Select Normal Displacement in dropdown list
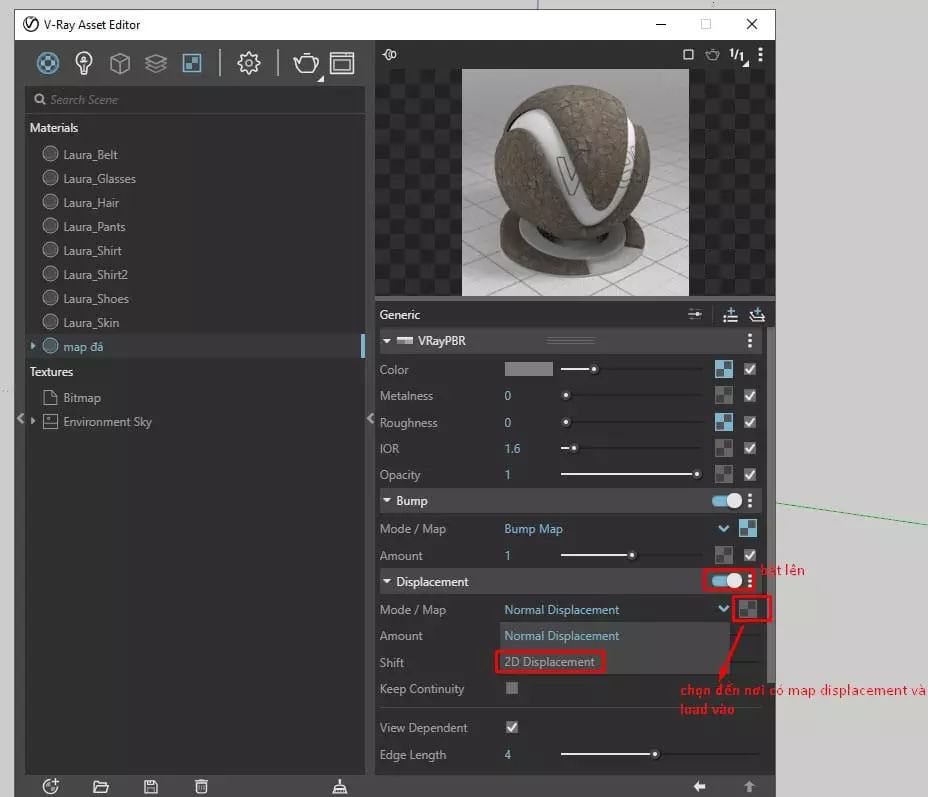Image resolution: width=928 pixels, height=797 pixels. pyautogui.click(x=561, y=636)
